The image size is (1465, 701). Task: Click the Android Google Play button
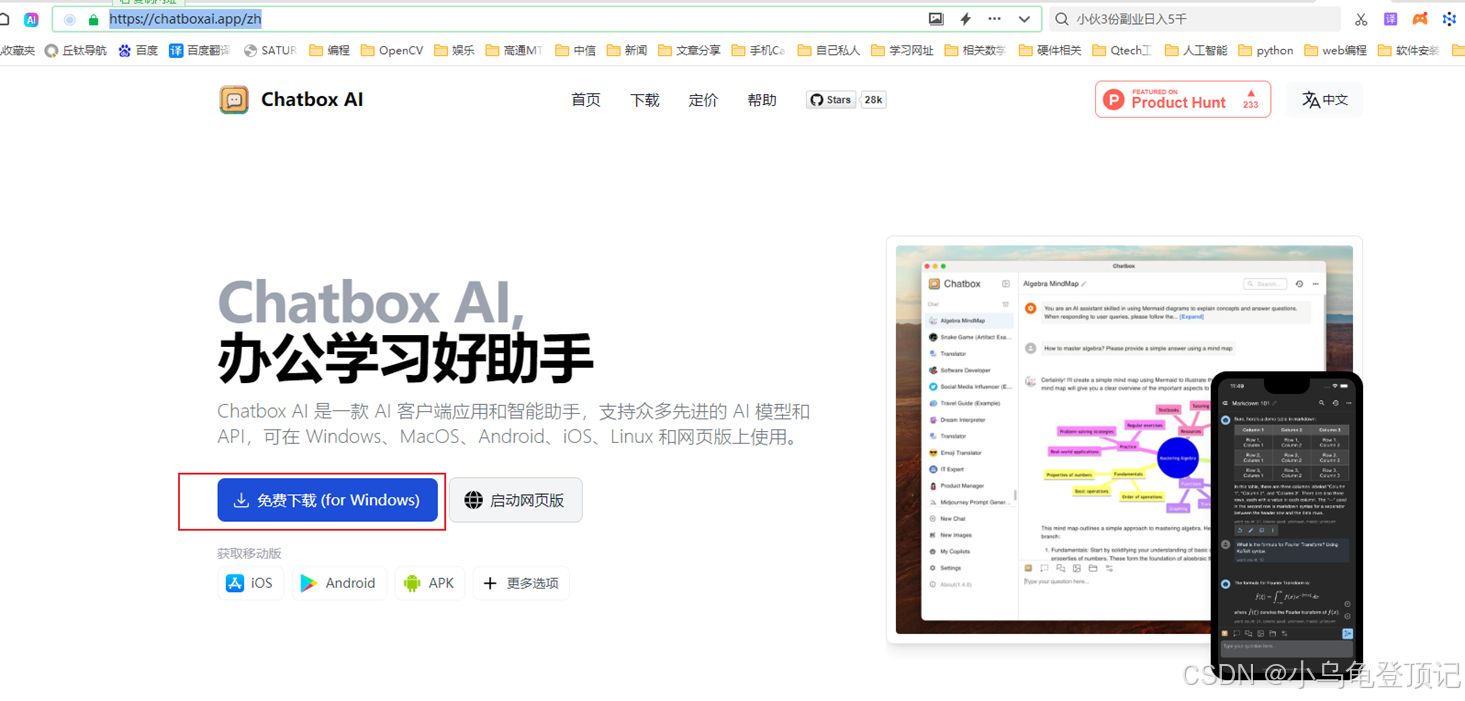coord(339,583)
